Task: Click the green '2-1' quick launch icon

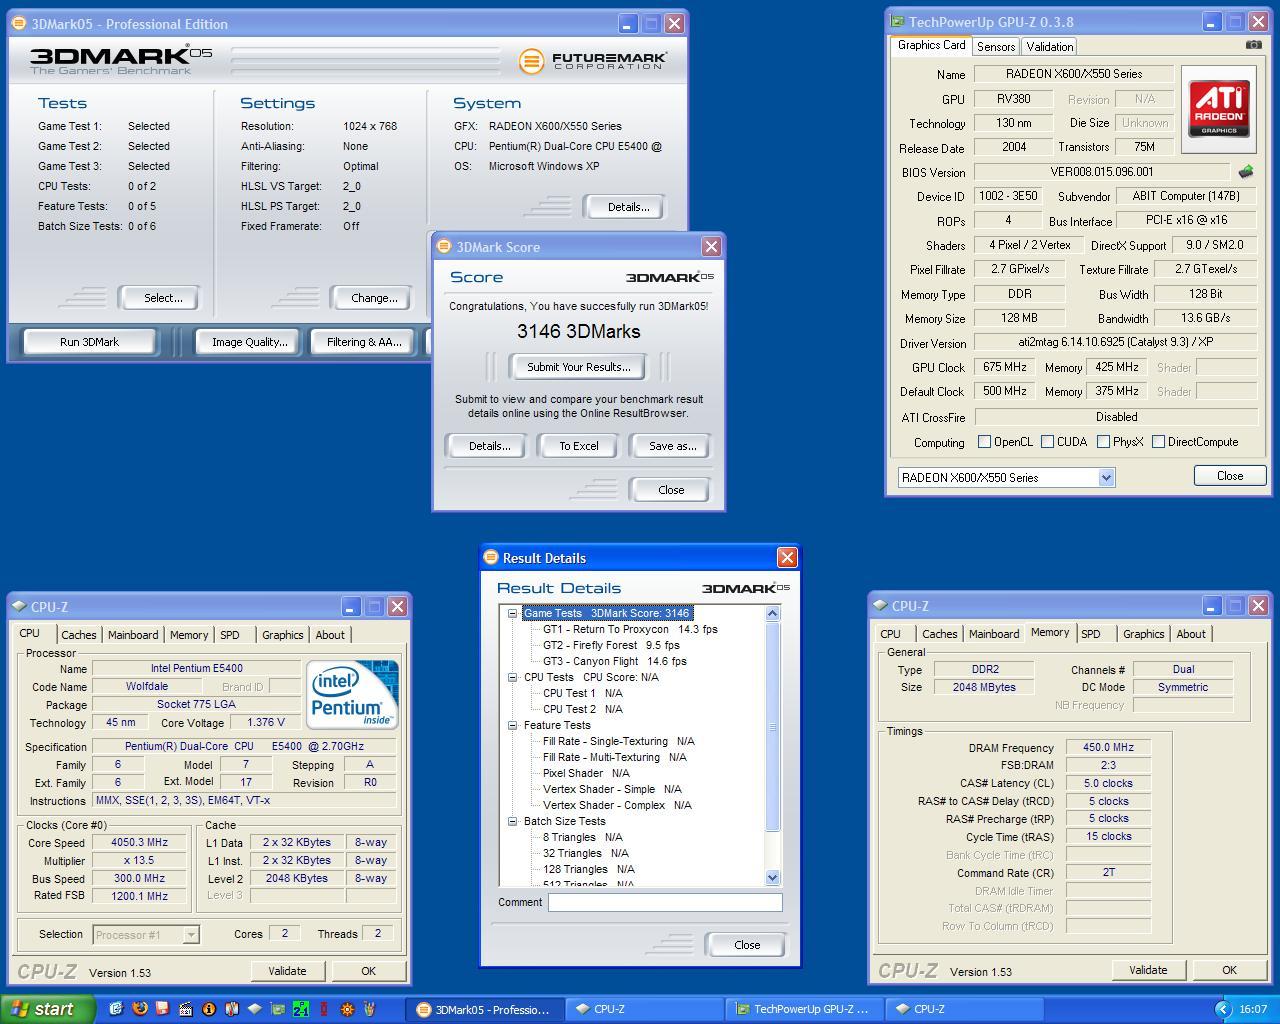Action: click(x=301, y=1009)
